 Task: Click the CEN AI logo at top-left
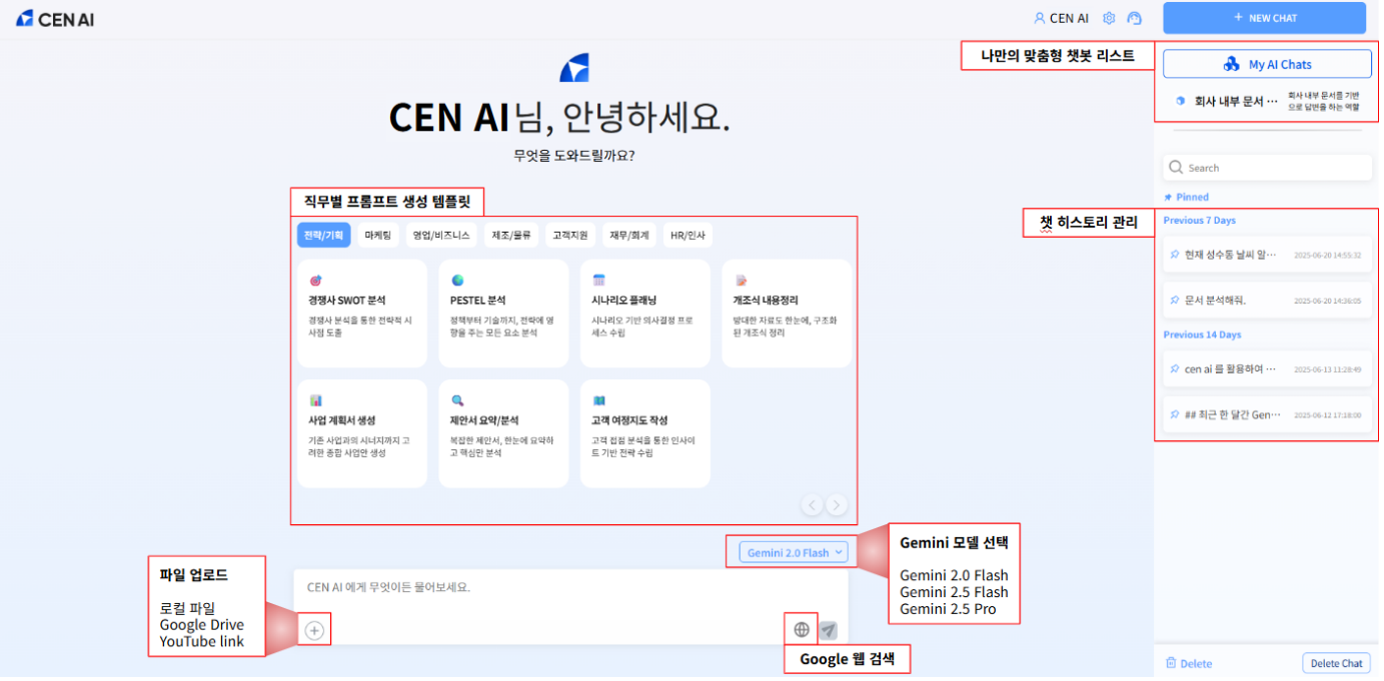pos(55,18)
